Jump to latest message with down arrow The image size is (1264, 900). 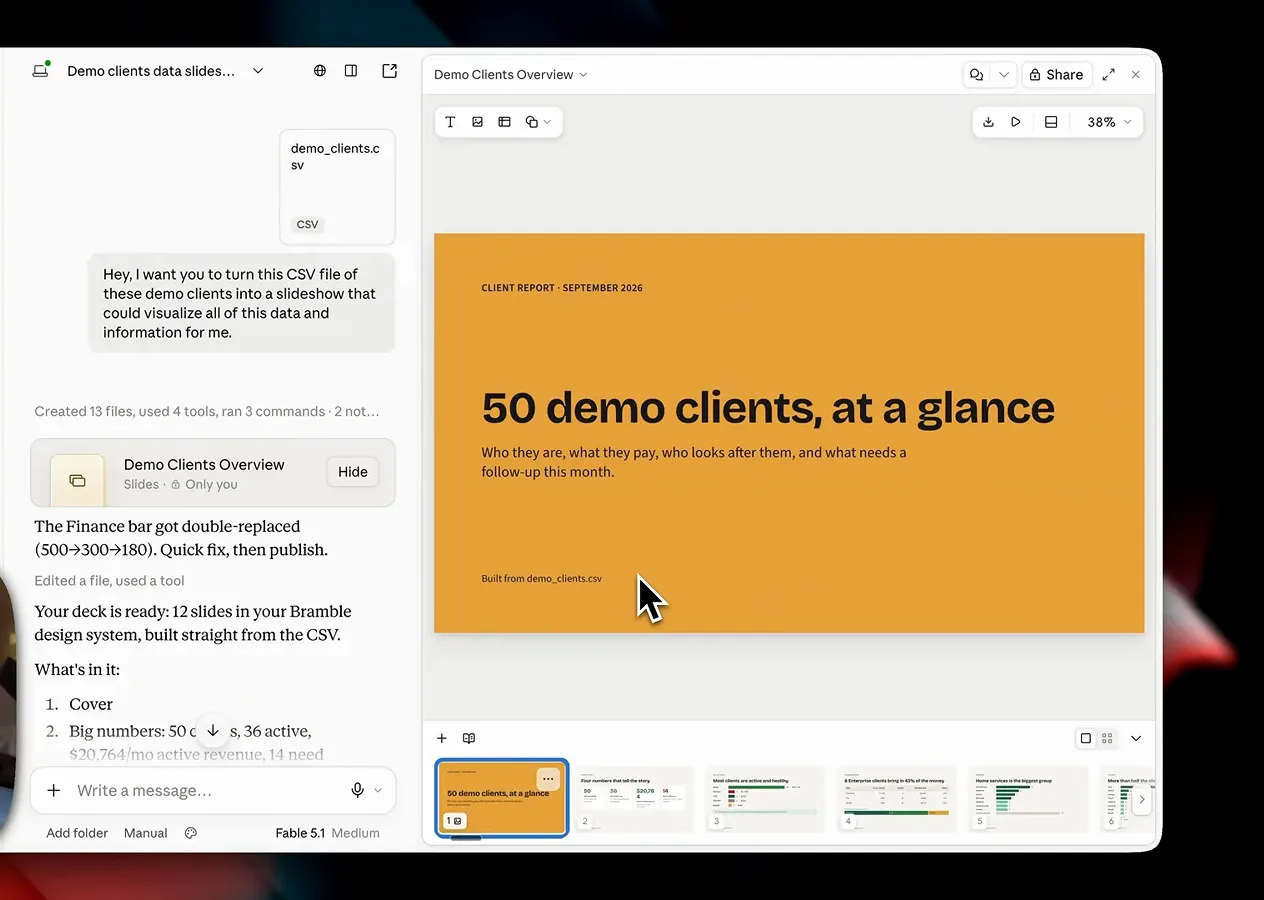click(x=212, y=731)
